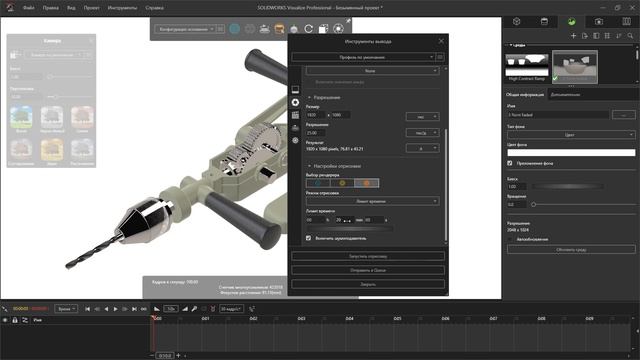Select the snapshot output mode icon
640x360 pixels.
tap(295, 89)
